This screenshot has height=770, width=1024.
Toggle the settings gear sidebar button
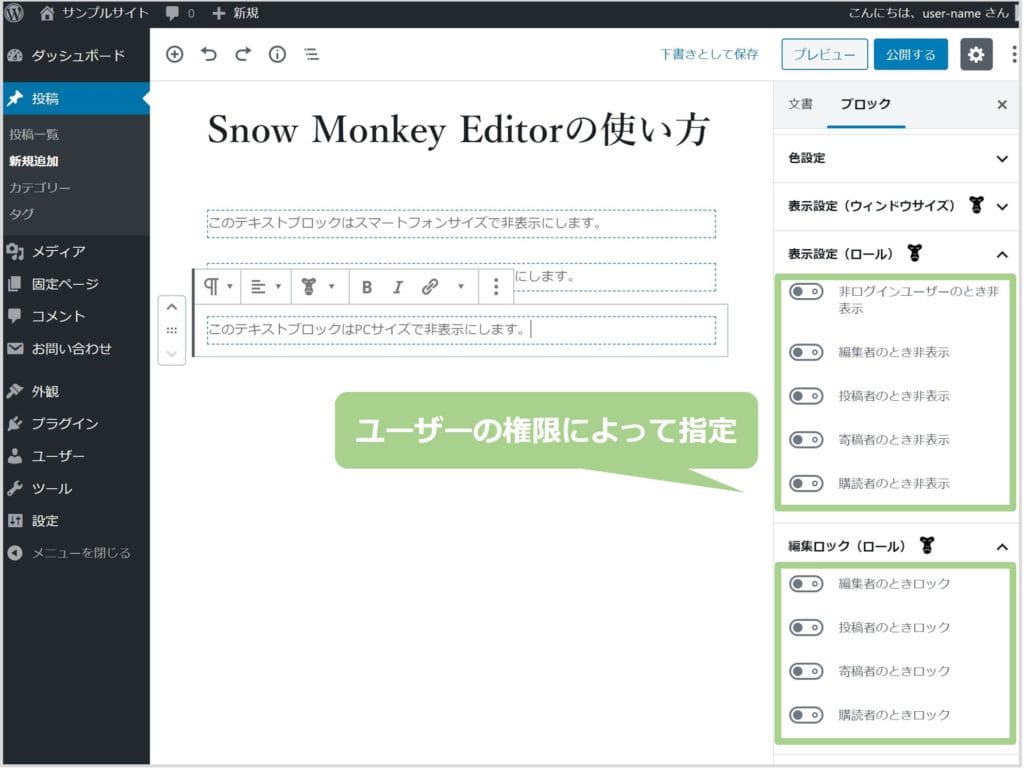pos(976,54)
